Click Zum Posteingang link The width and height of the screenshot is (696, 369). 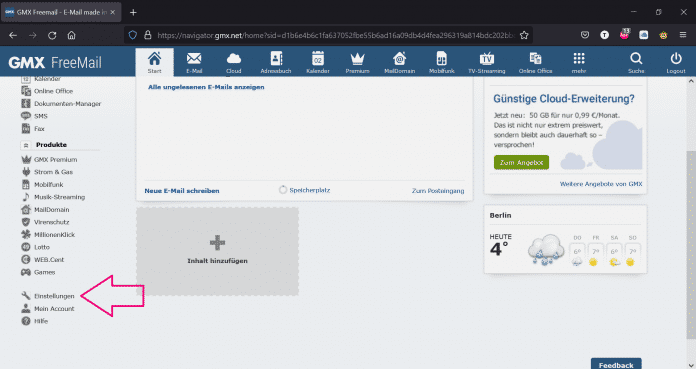tap(438, 191)
